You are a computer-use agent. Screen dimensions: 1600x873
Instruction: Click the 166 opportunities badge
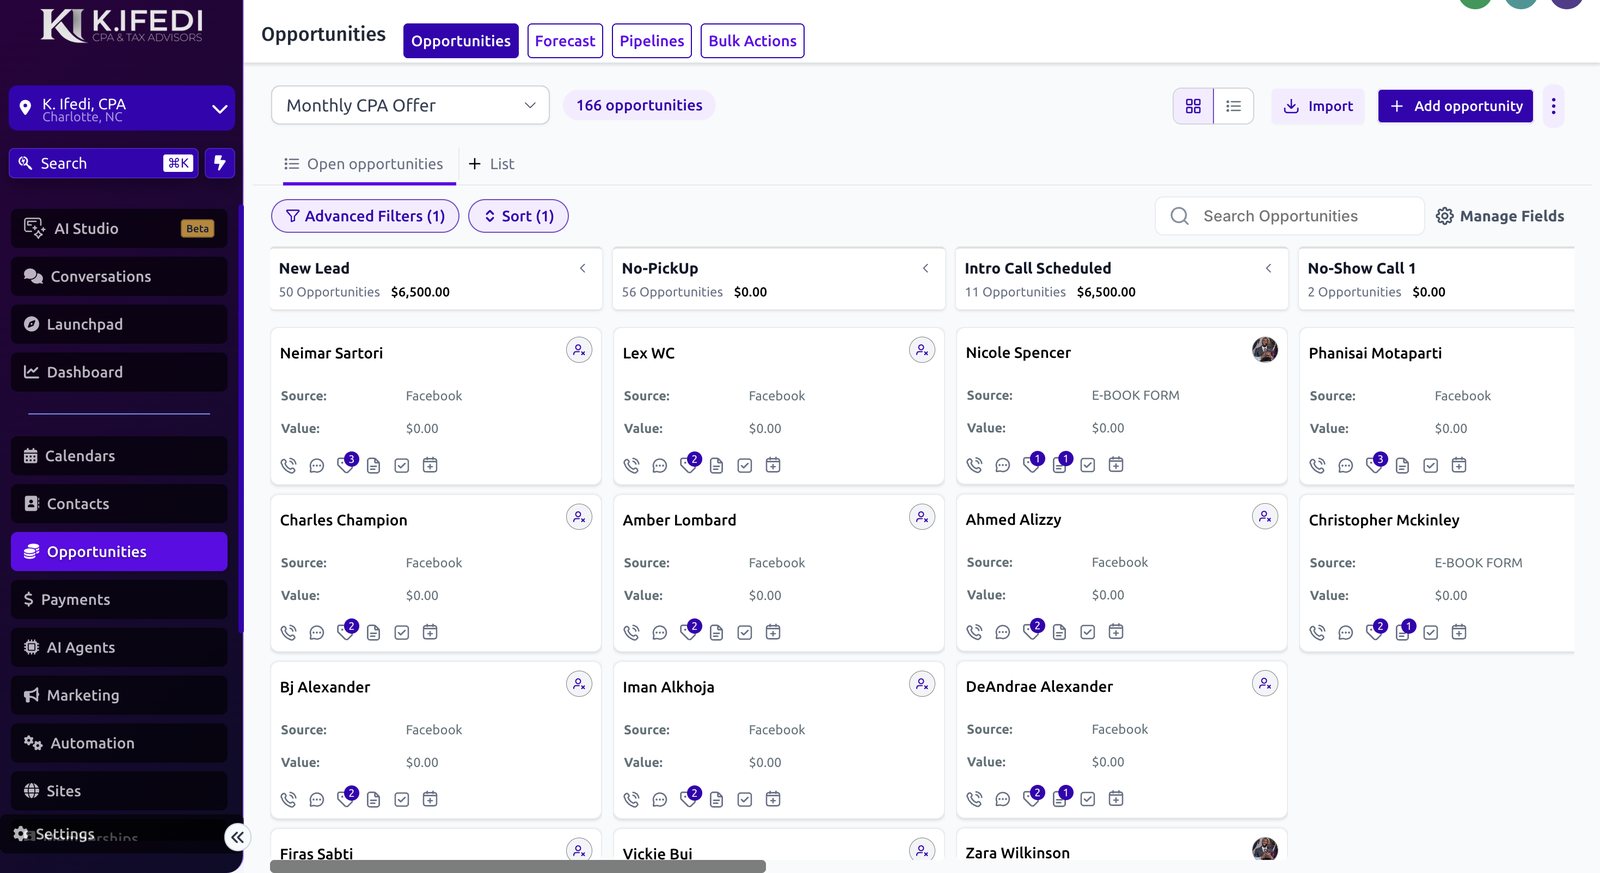click(639, 105)
